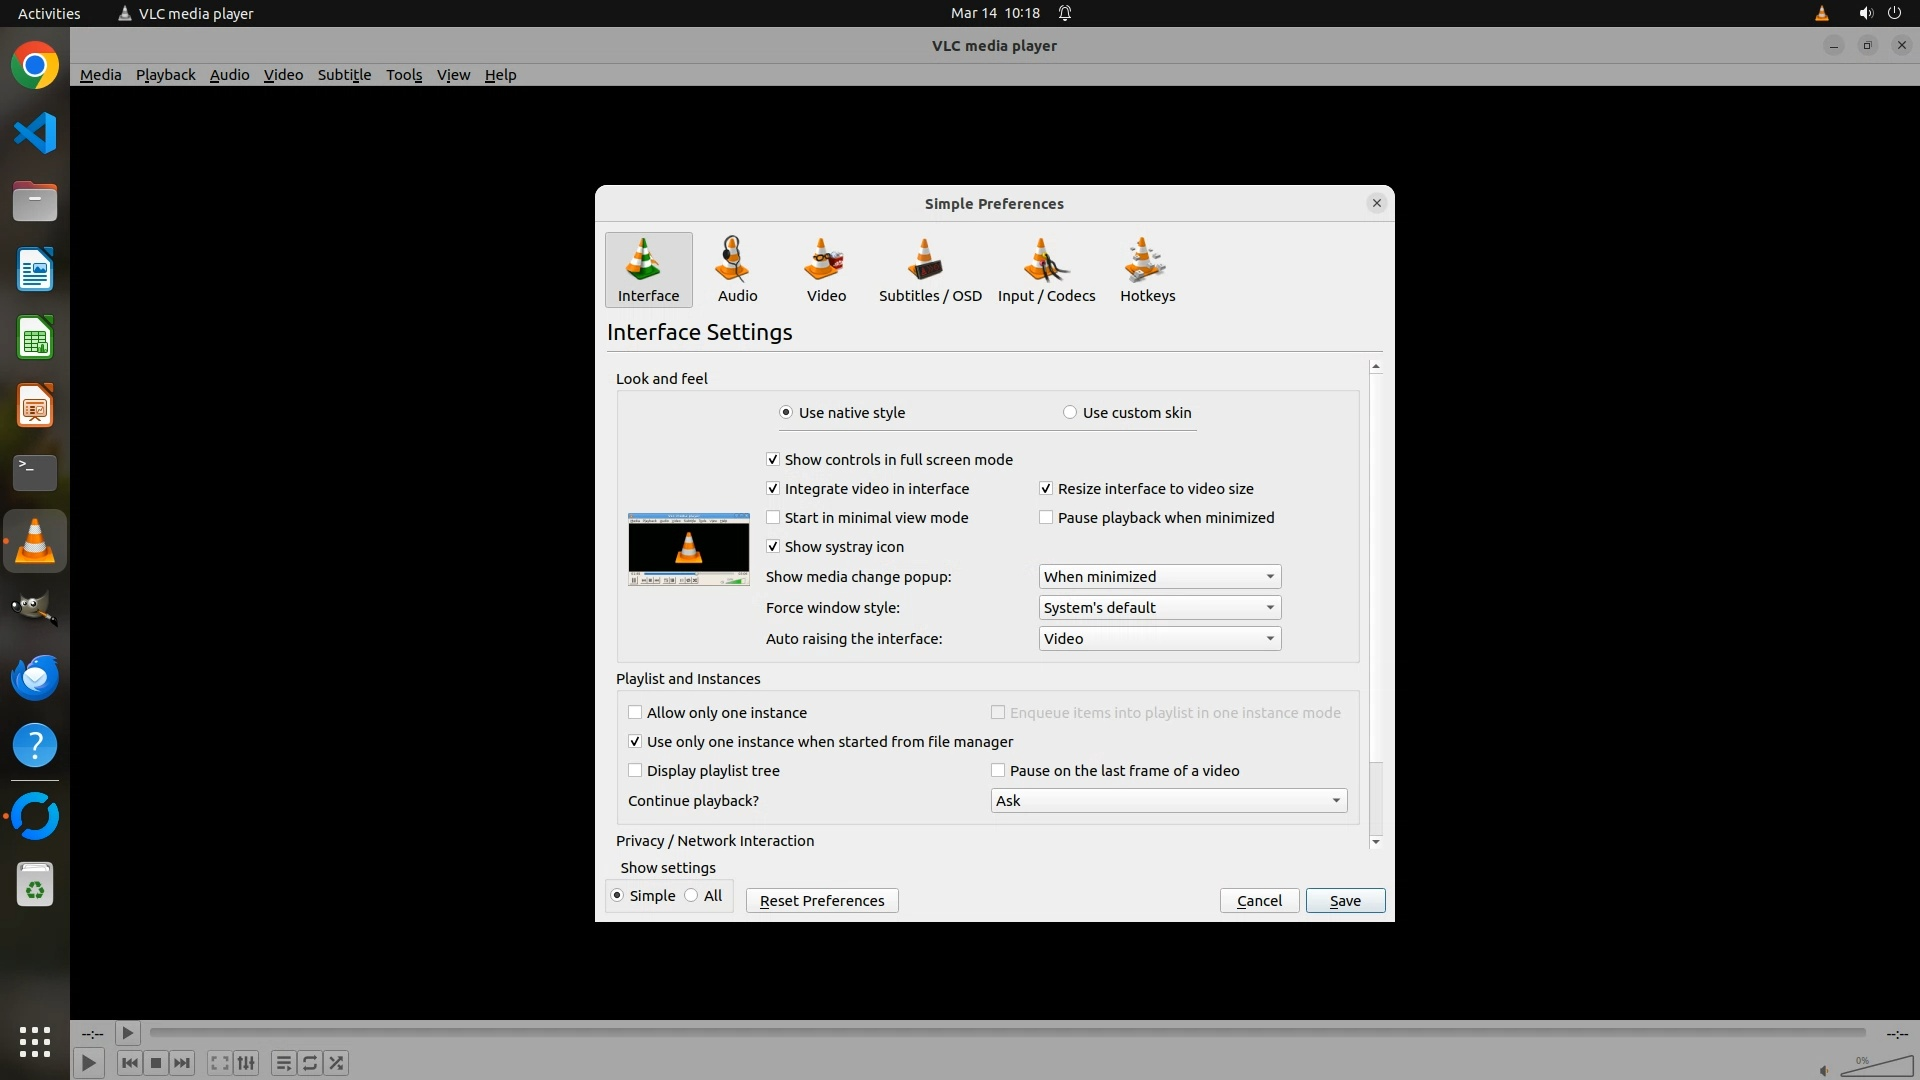Viewport: 1920px width, 1080px height.
Task: Open the Video preferences category
Action: tap(826, 270)
